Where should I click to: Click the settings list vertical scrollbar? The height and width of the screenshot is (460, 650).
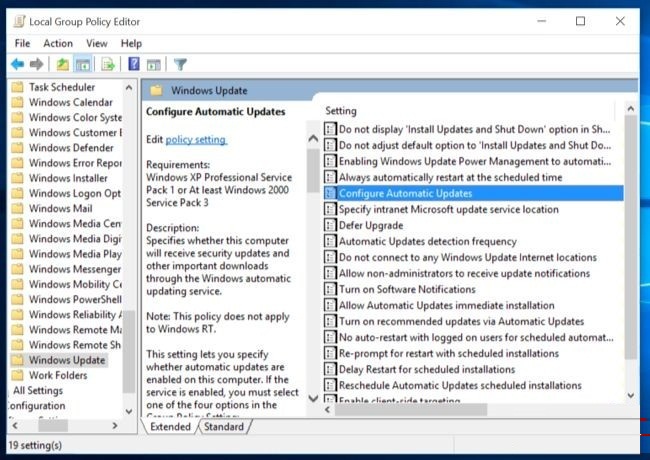coord(630,250)
